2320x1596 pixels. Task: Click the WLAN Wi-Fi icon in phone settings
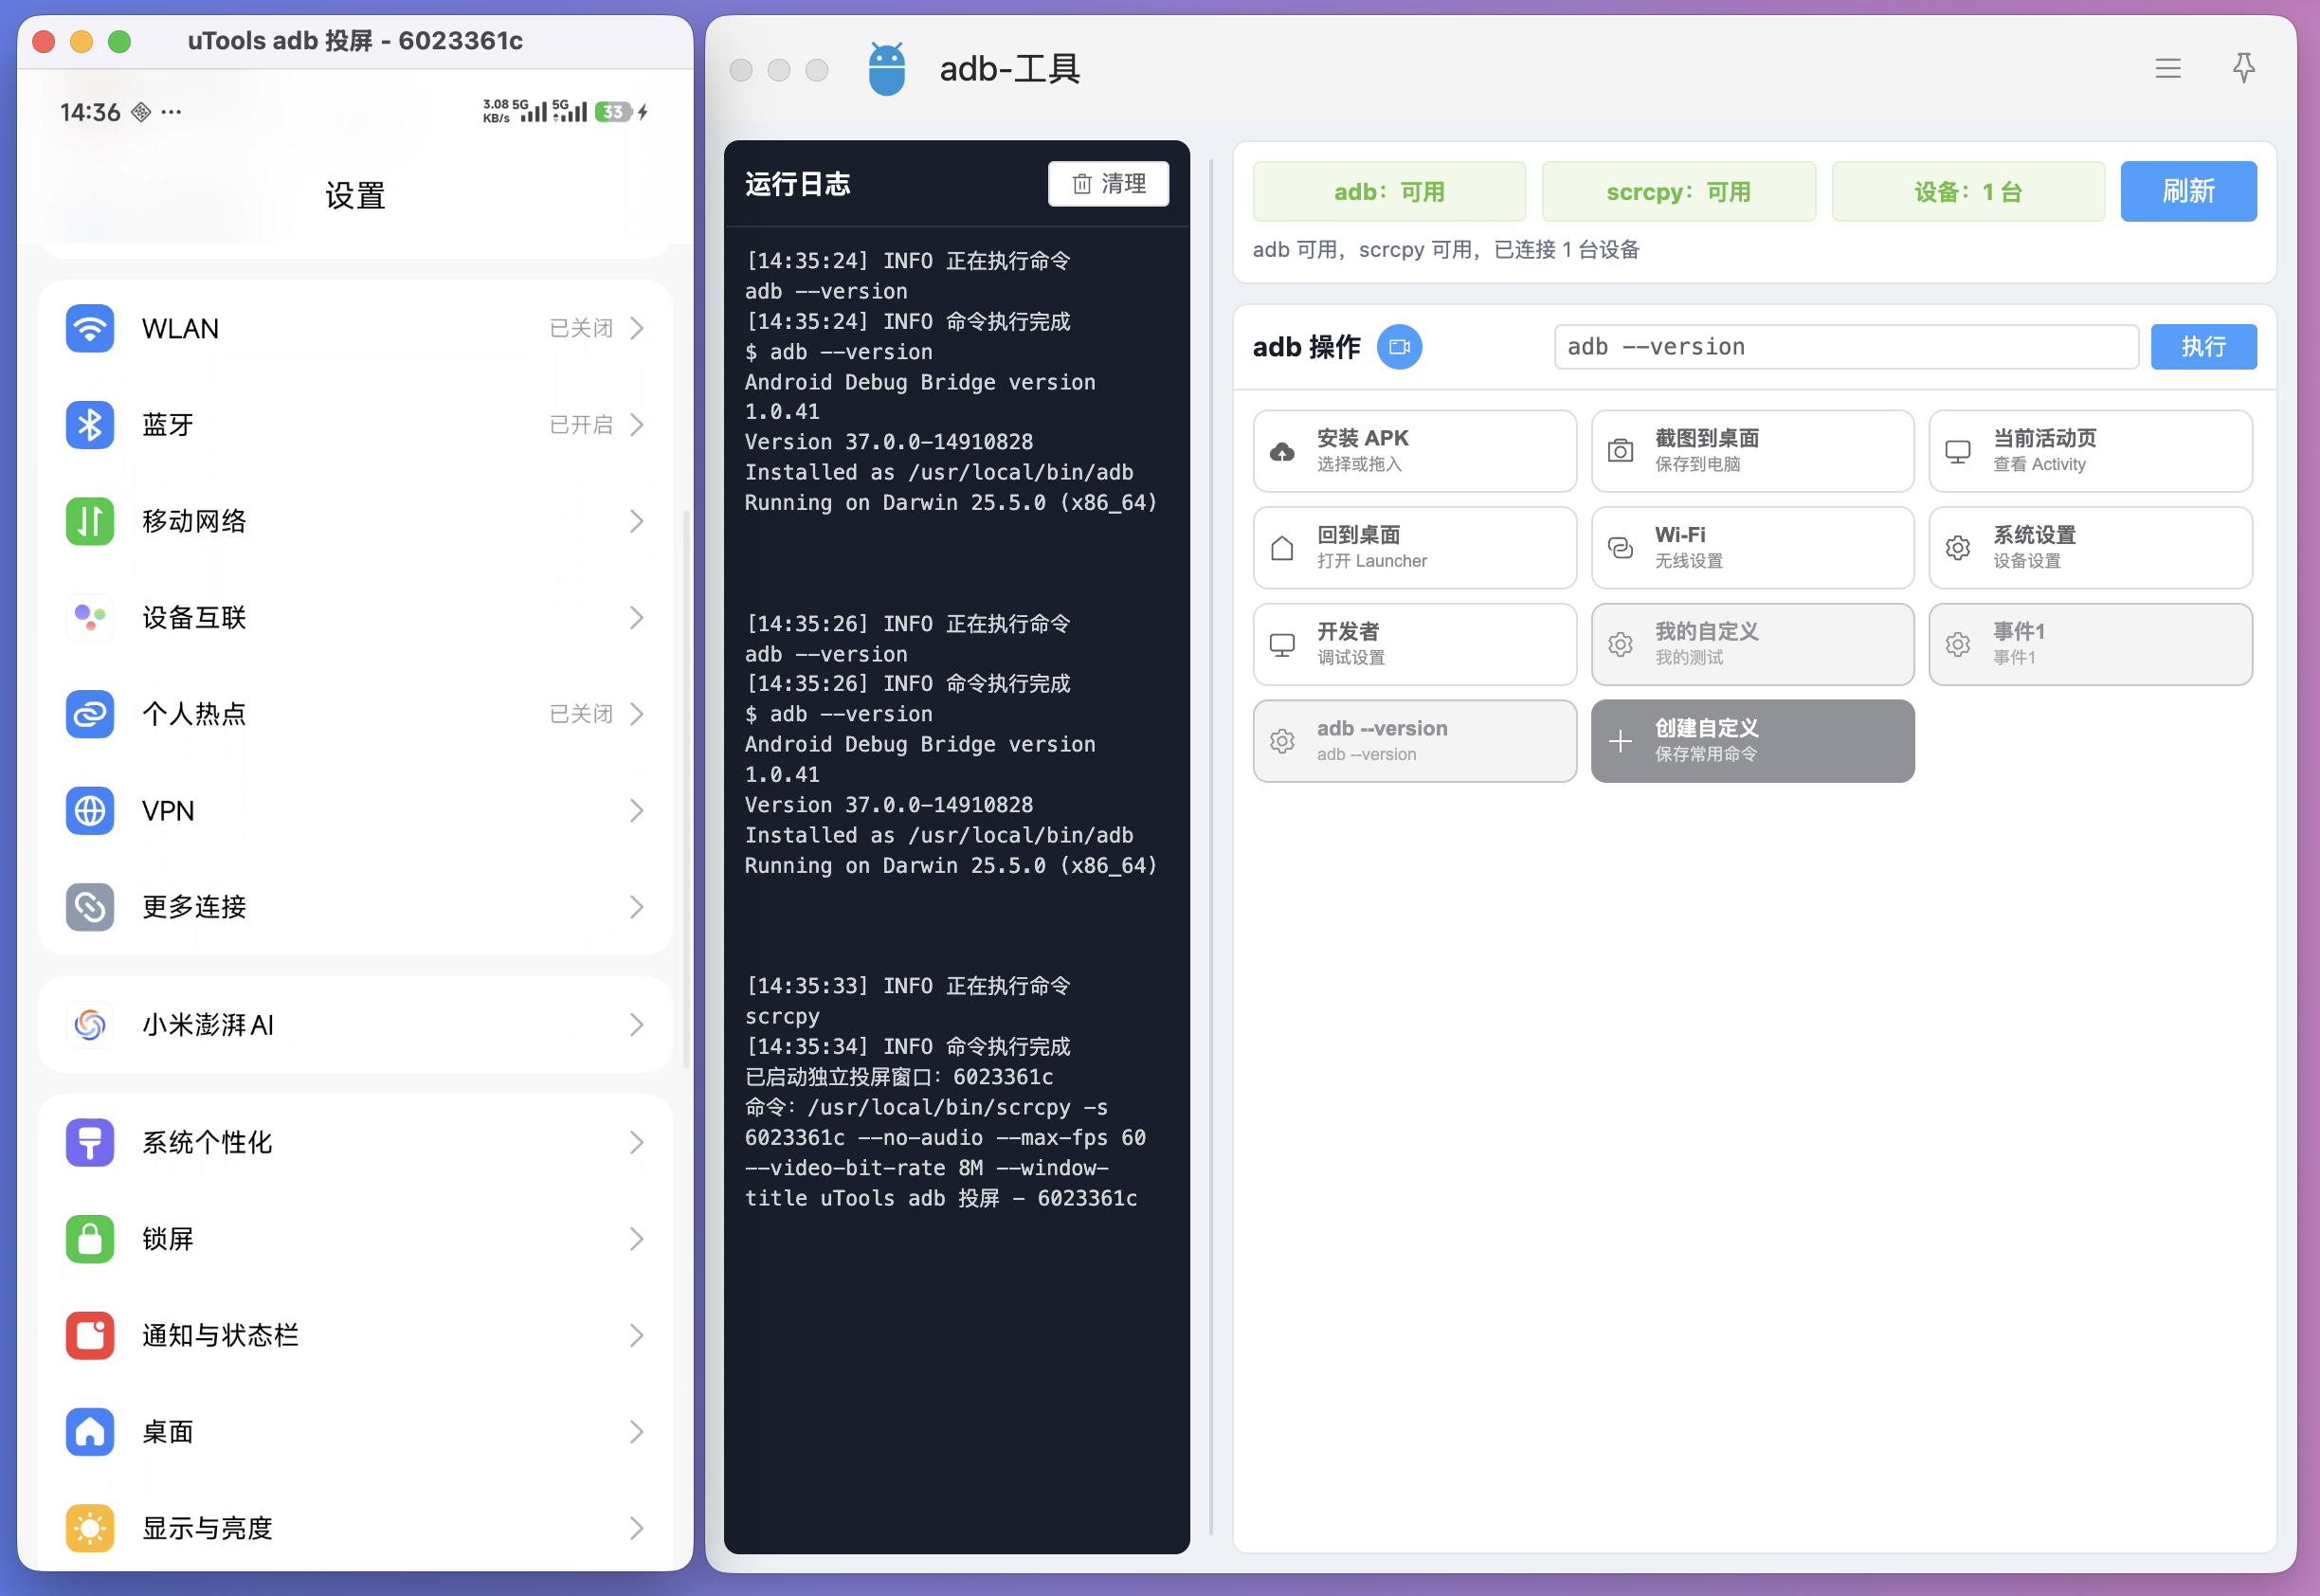[90, 328]
